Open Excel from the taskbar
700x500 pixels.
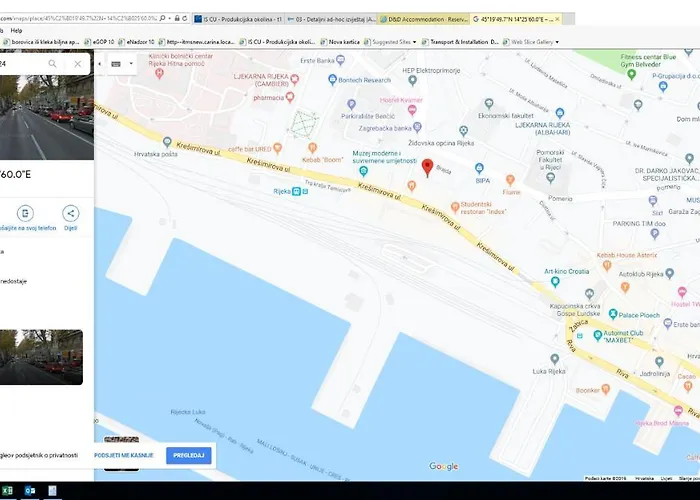pyautogui.click(x=7, y=491)
